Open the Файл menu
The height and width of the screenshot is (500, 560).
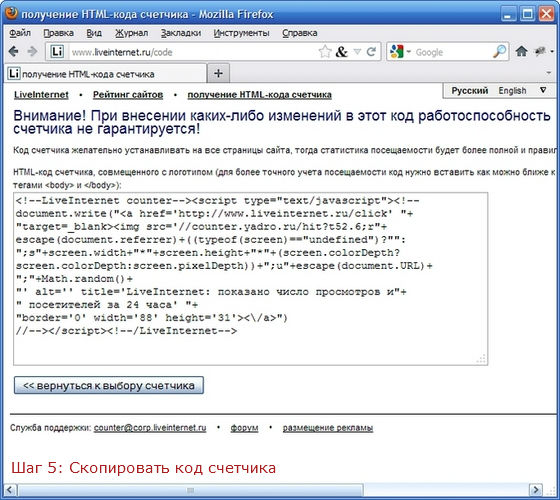pos(20,33)
